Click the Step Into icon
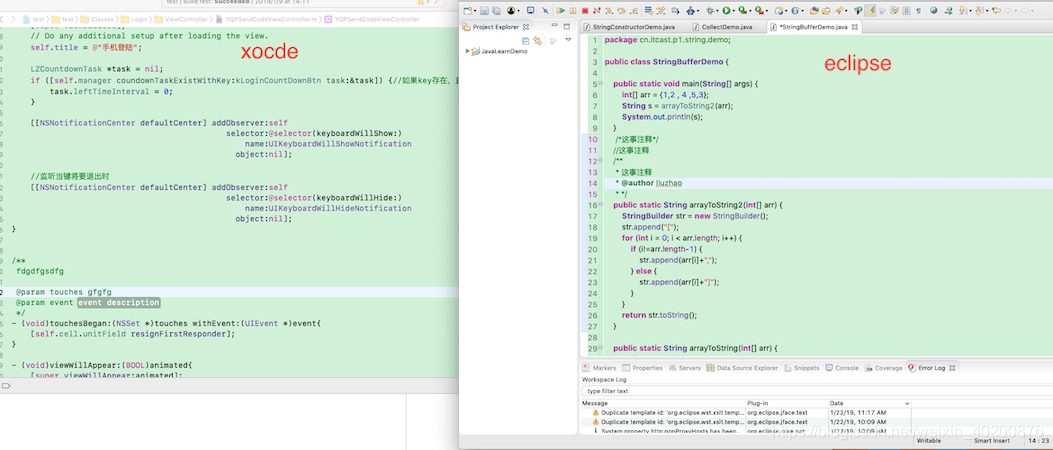Screen dimensions: 1053x450 609,11
